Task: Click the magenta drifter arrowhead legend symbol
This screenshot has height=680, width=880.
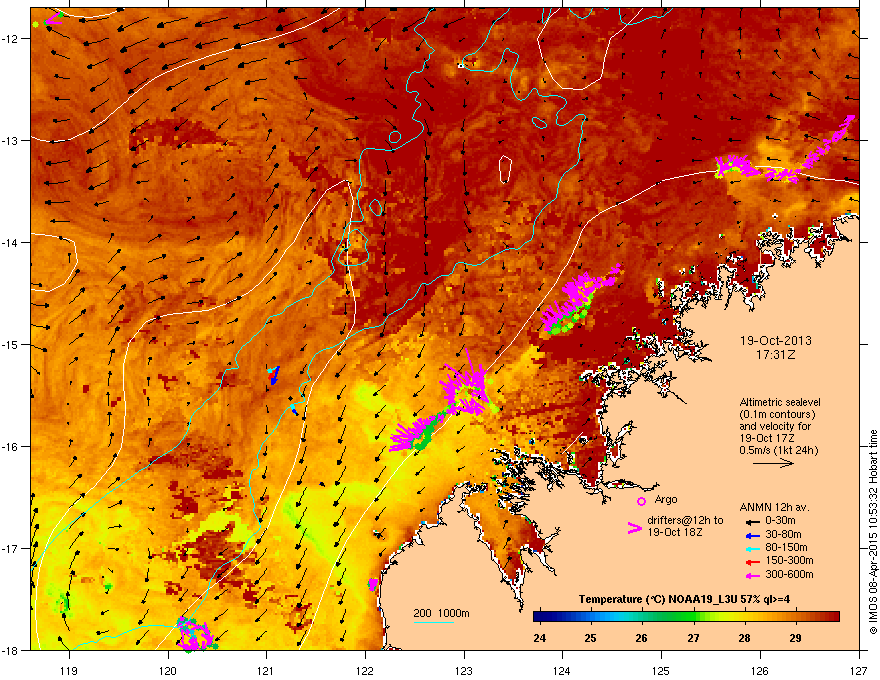Action: pyautogui.click(x=634, y=527)
